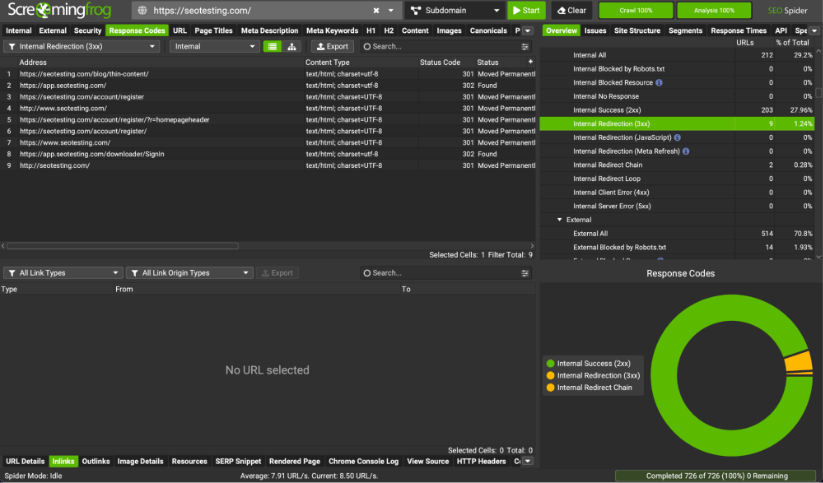Viewport: 823px width, 483px height.
Task: Open the Outlinks bottom tab
Action: (96, 461)
